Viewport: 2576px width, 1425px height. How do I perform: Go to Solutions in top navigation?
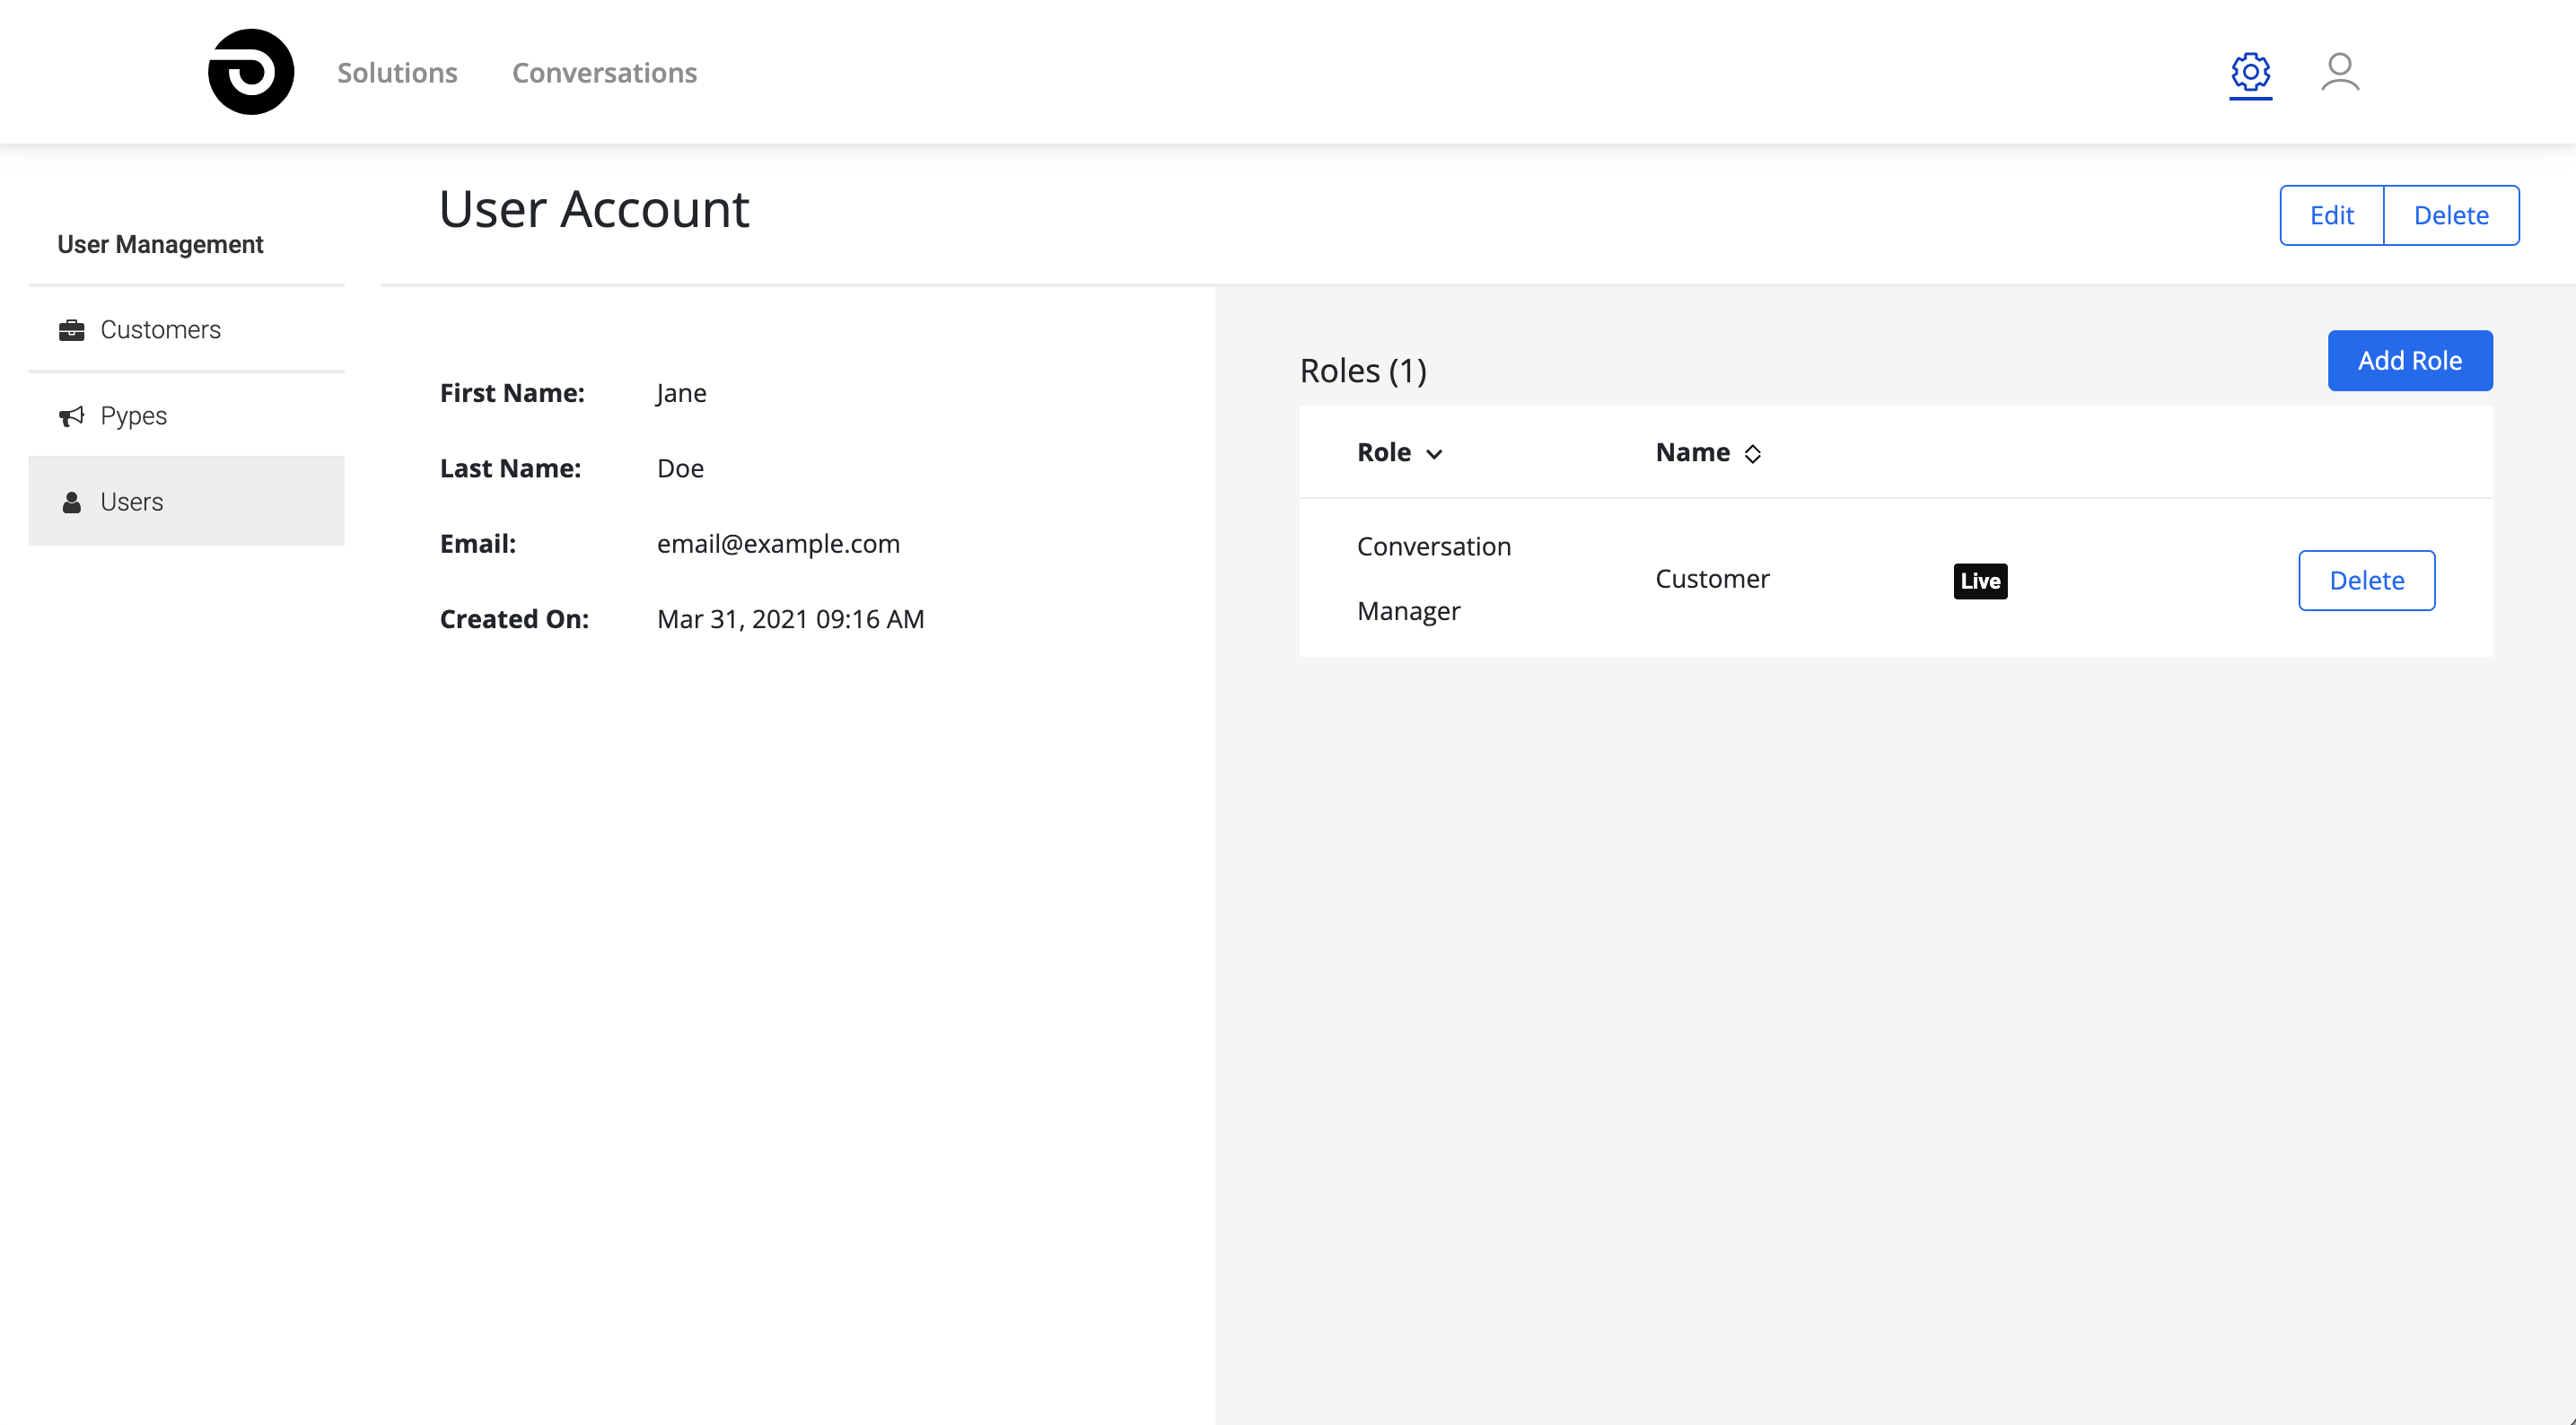(x=397, y=72)
